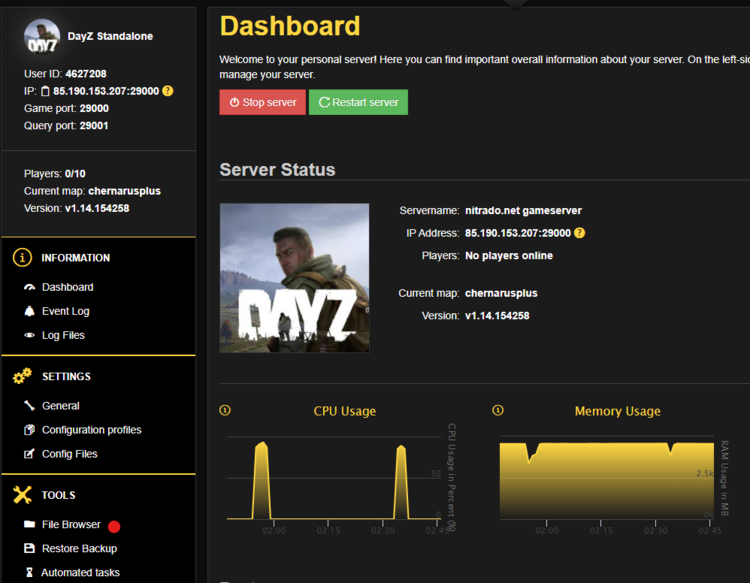Open the Event Log page

tap(65, 311)
